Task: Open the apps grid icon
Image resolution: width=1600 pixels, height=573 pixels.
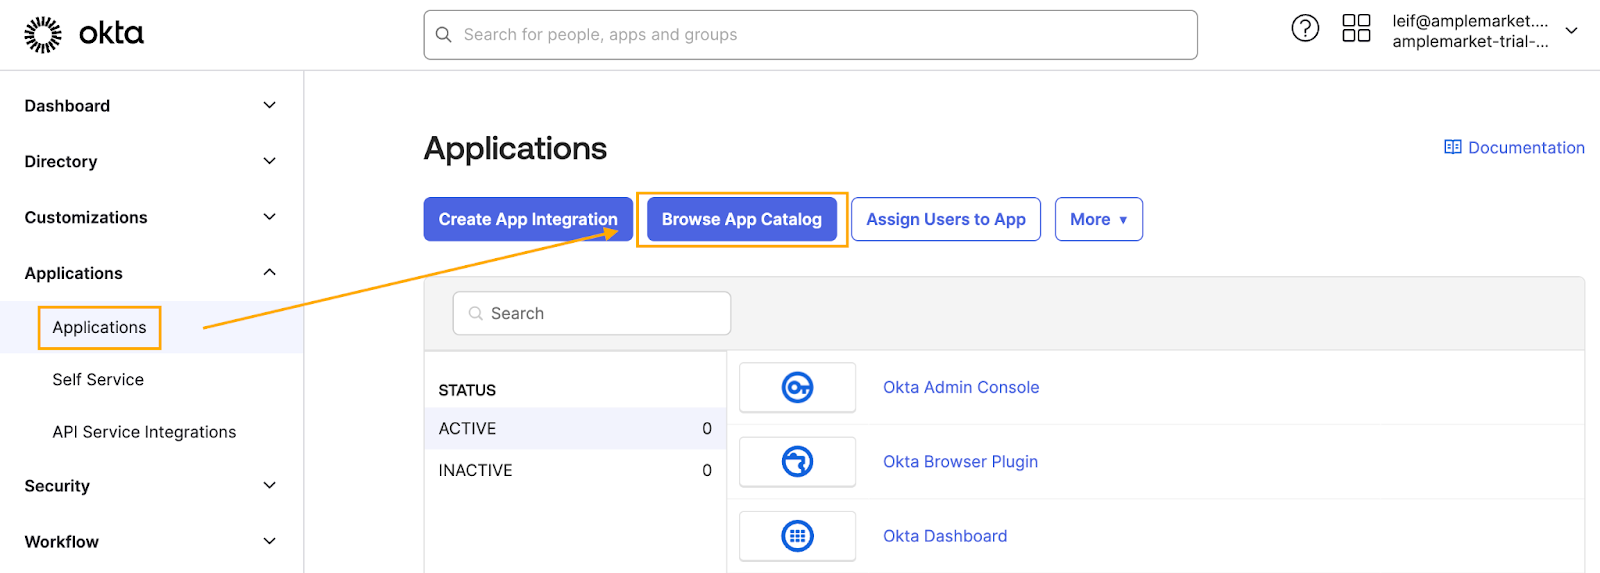Action: [x=1356, y=28]
